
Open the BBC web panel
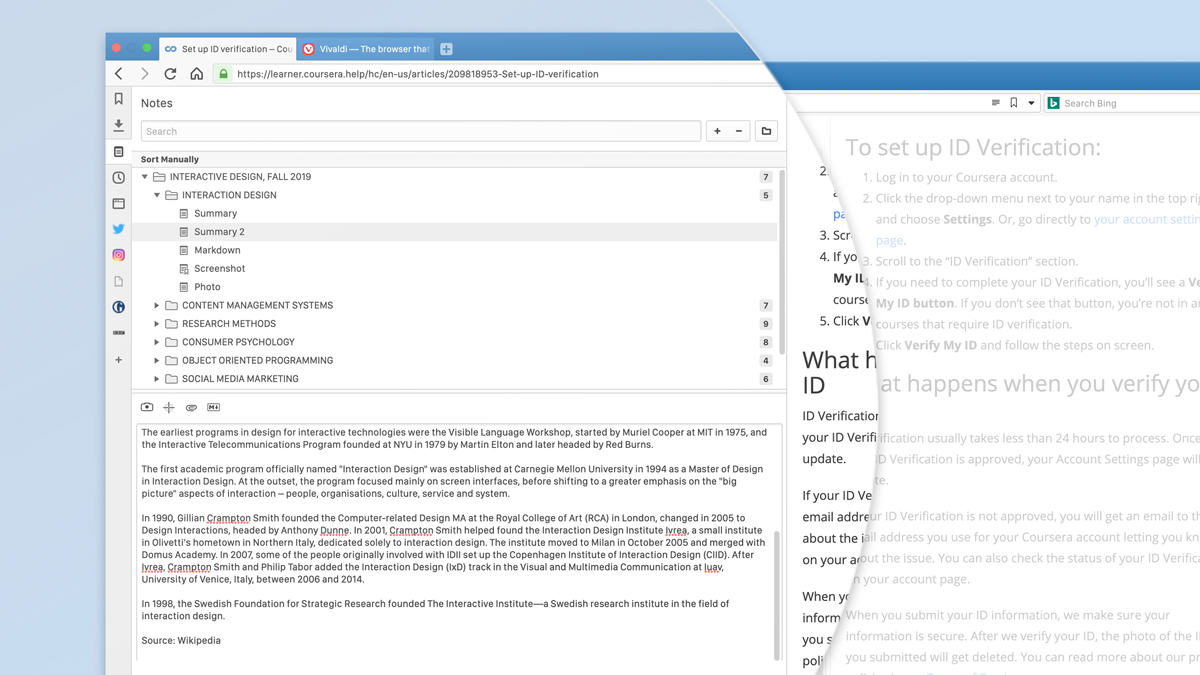[x=119, y=334]
